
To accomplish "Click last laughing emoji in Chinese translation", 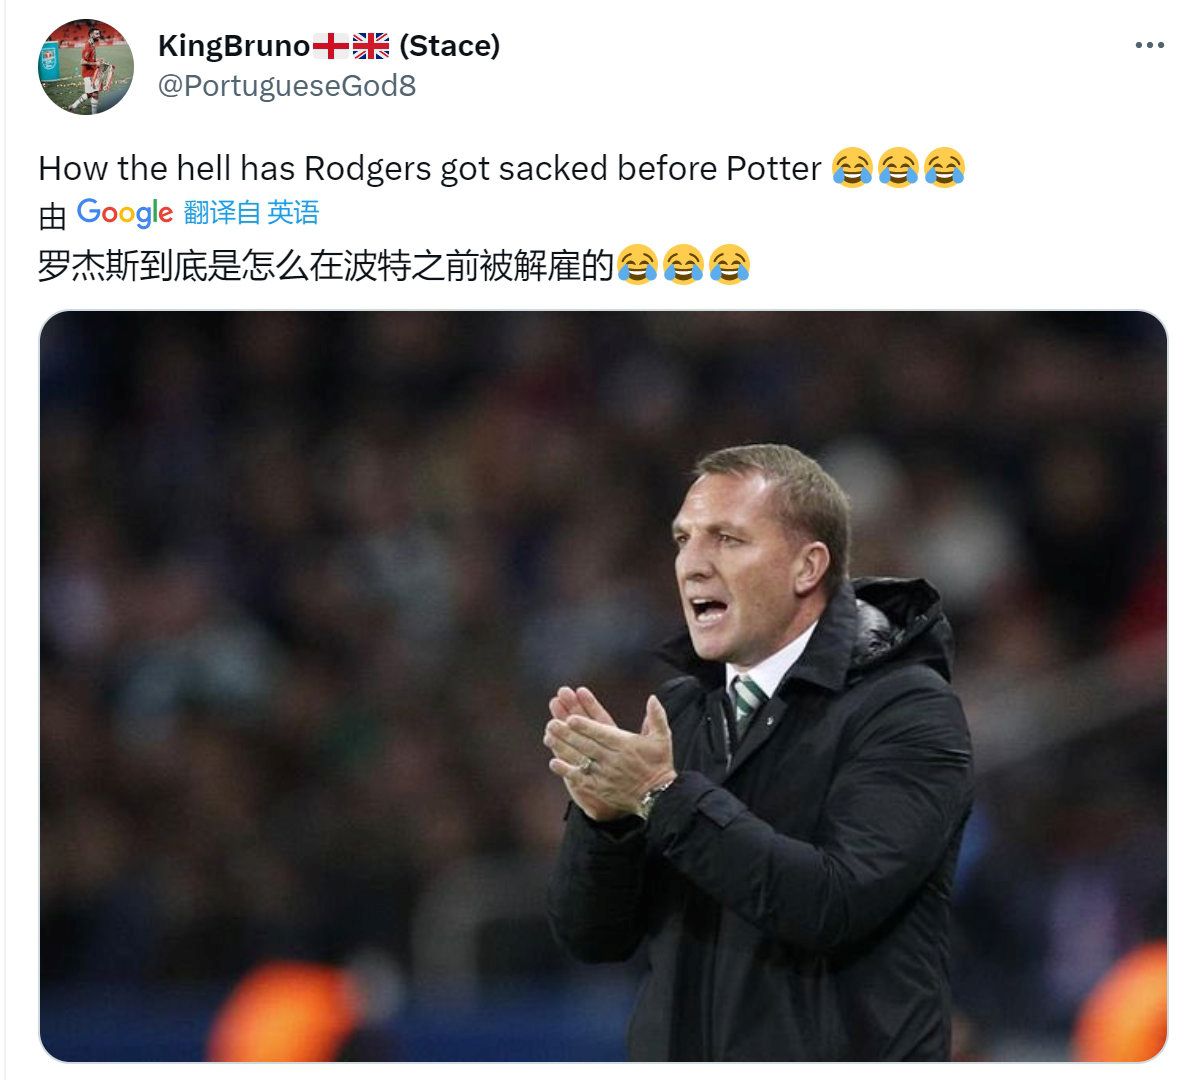I will point(729,265).
